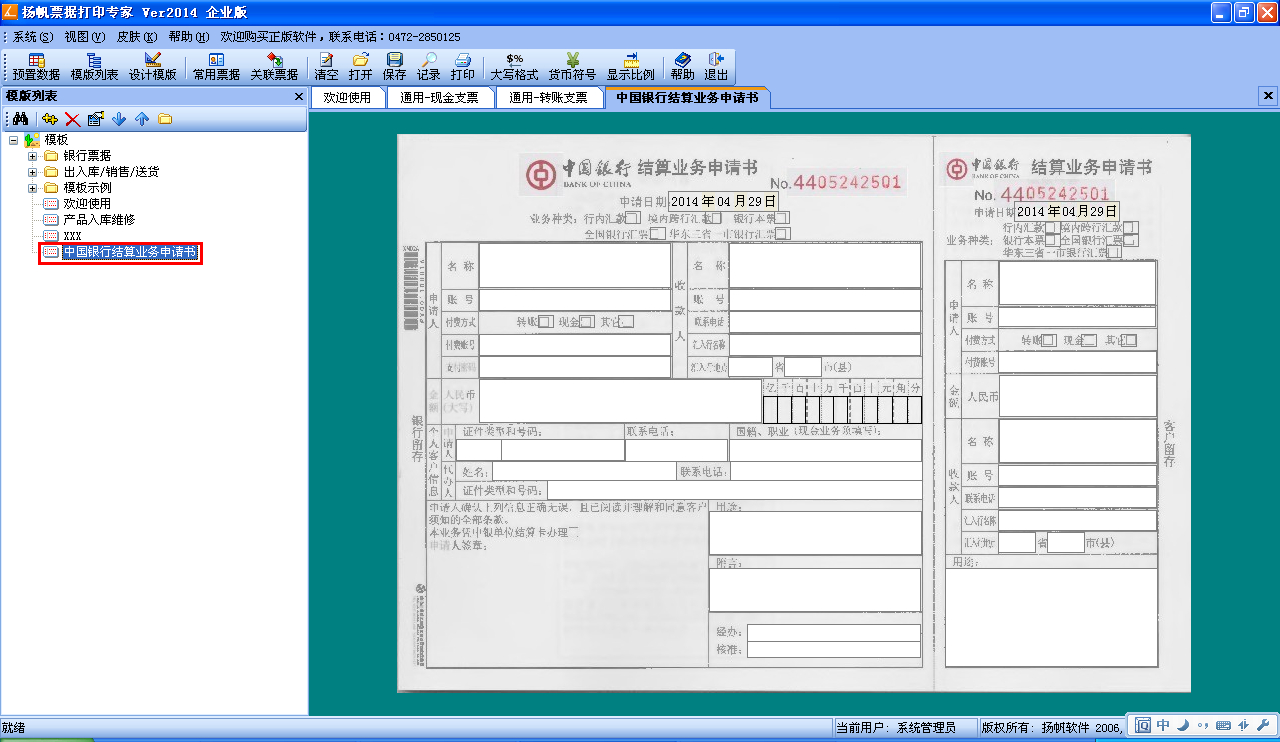Select 产品入库维修 template in tree
Viewport: 1280px width, 742px height.
click(99, 220)
